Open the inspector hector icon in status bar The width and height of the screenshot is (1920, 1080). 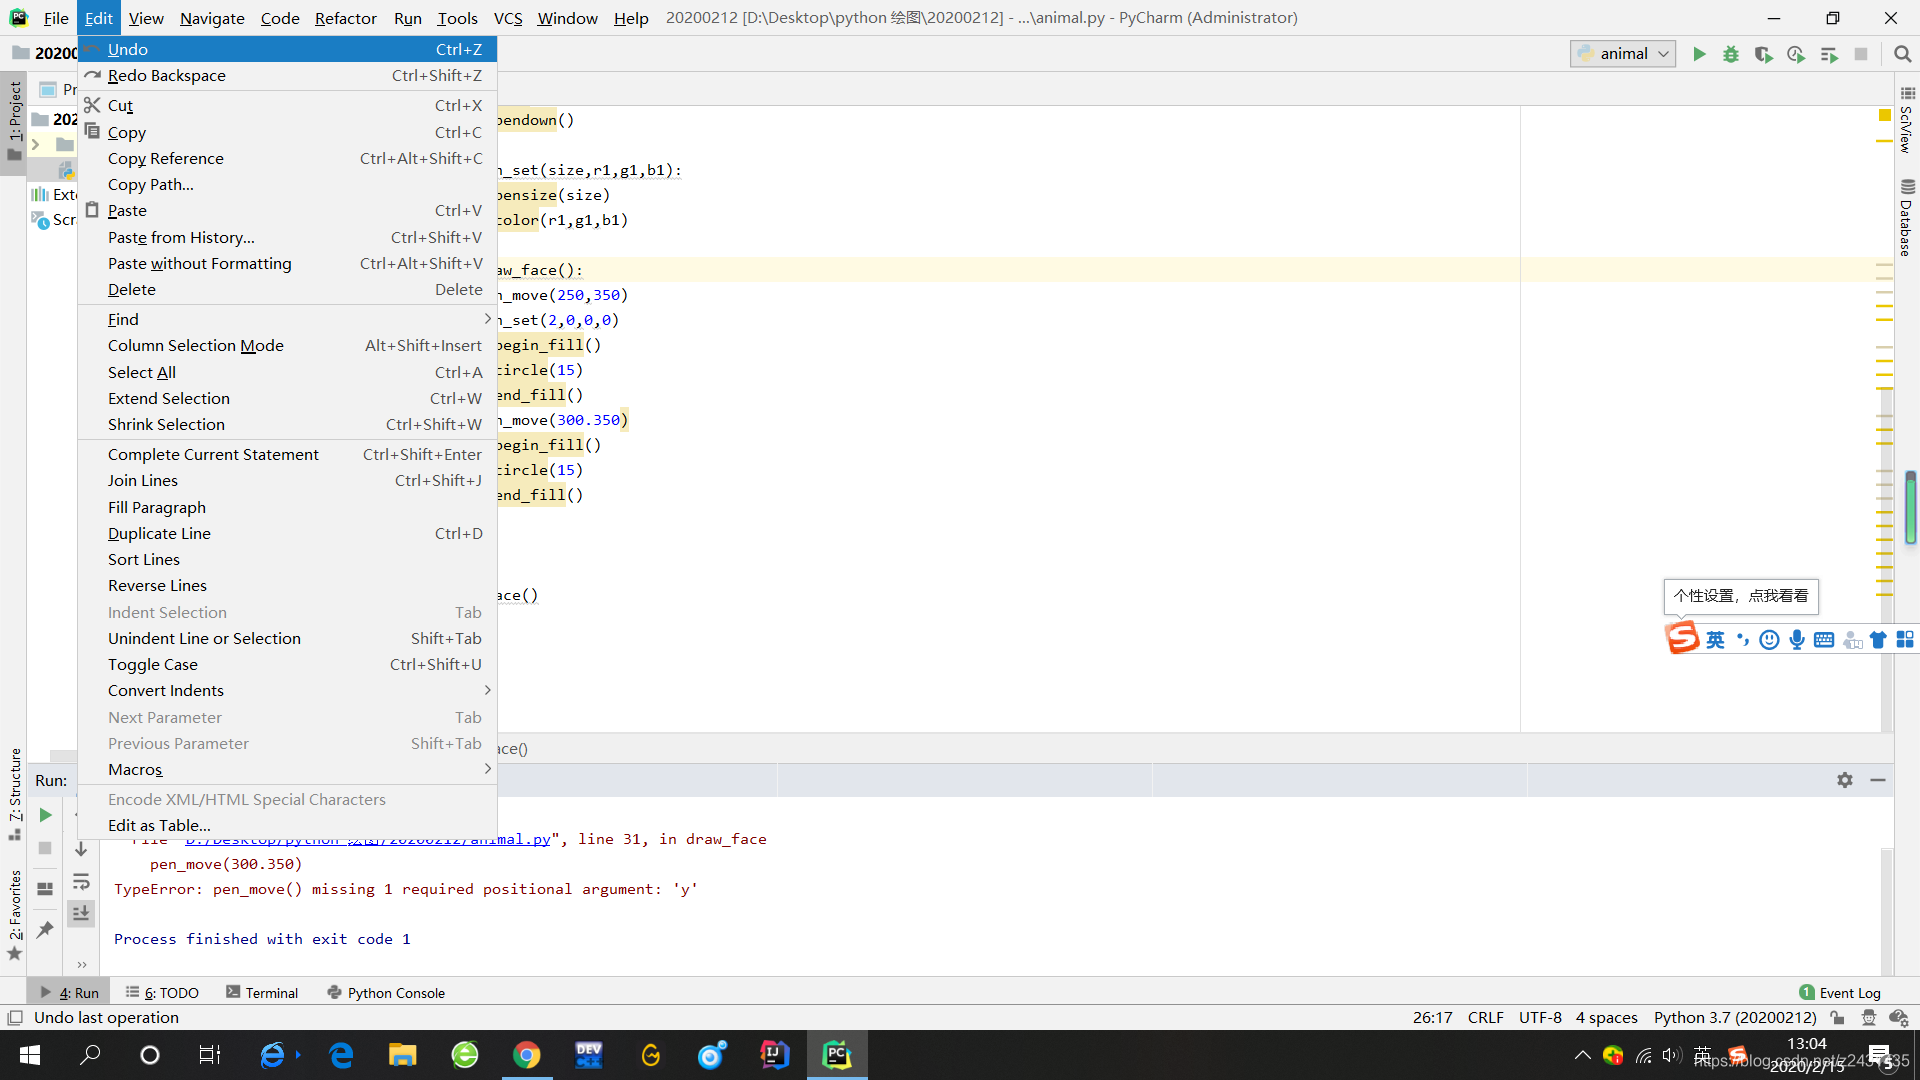[1868, 1018]
